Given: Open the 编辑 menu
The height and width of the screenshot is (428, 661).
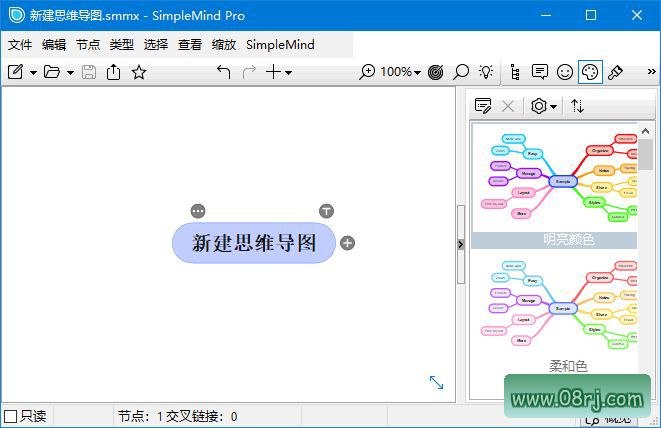Looking at the screenshot, I should click(x=54, y=44).
